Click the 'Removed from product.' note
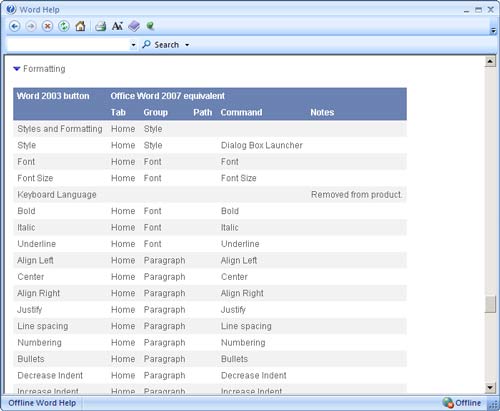This screenshot has height=411, width=500. [357, 195]
